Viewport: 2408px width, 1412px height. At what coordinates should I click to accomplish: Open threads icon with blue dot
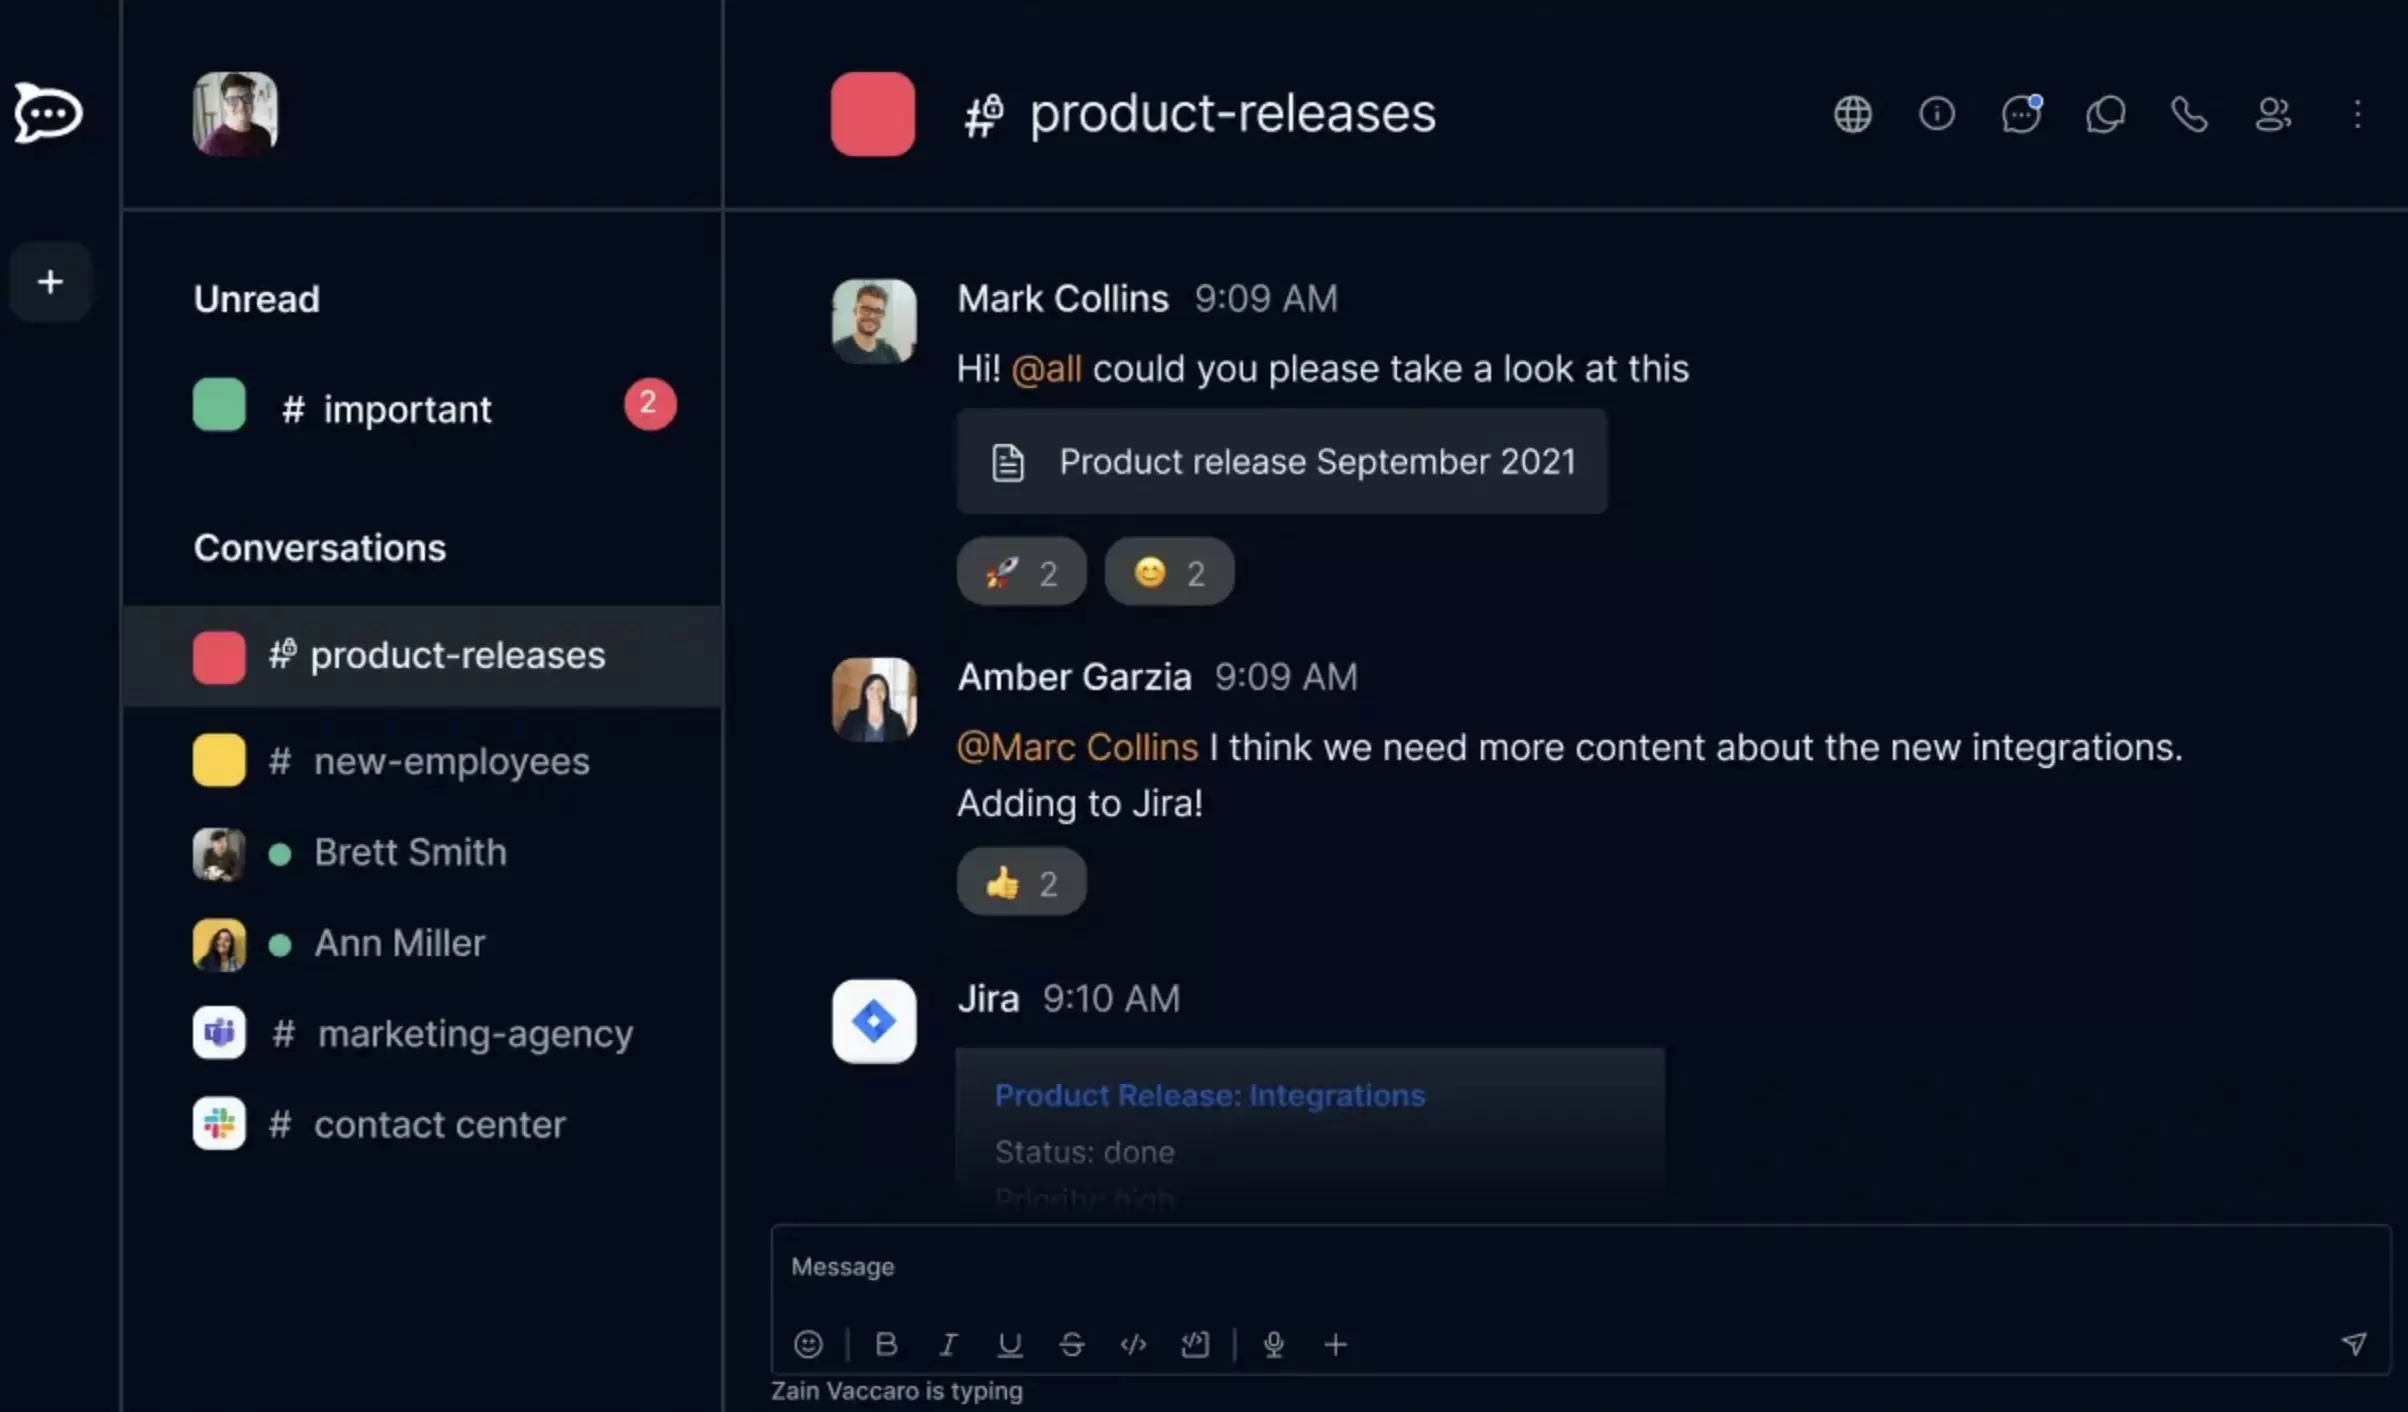2021,114
